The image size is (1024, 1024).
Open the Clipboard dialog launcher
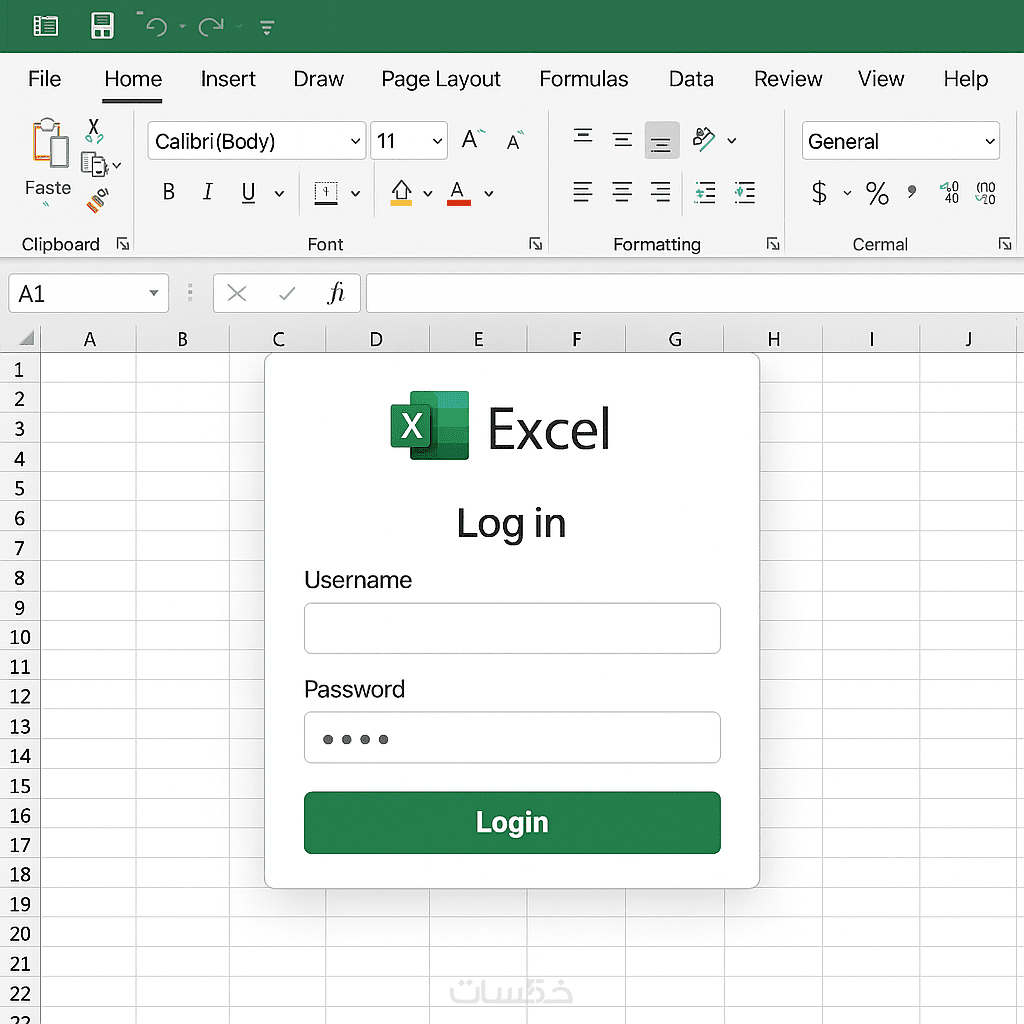click(x=122, y=244)
